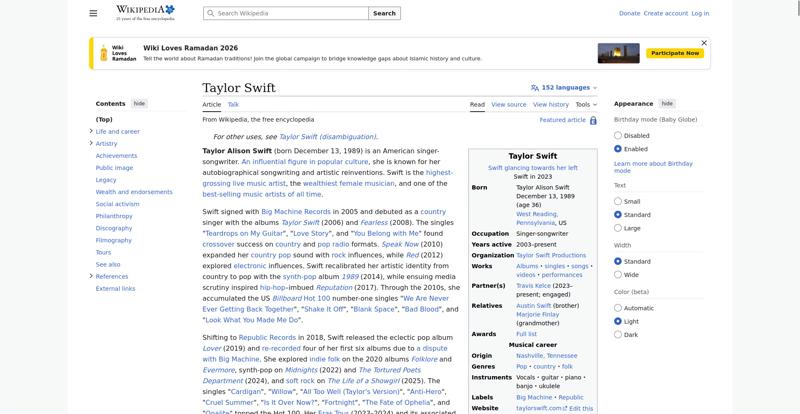
Task: Click the magnifier icon in the search box
Action: pos(210,14)
